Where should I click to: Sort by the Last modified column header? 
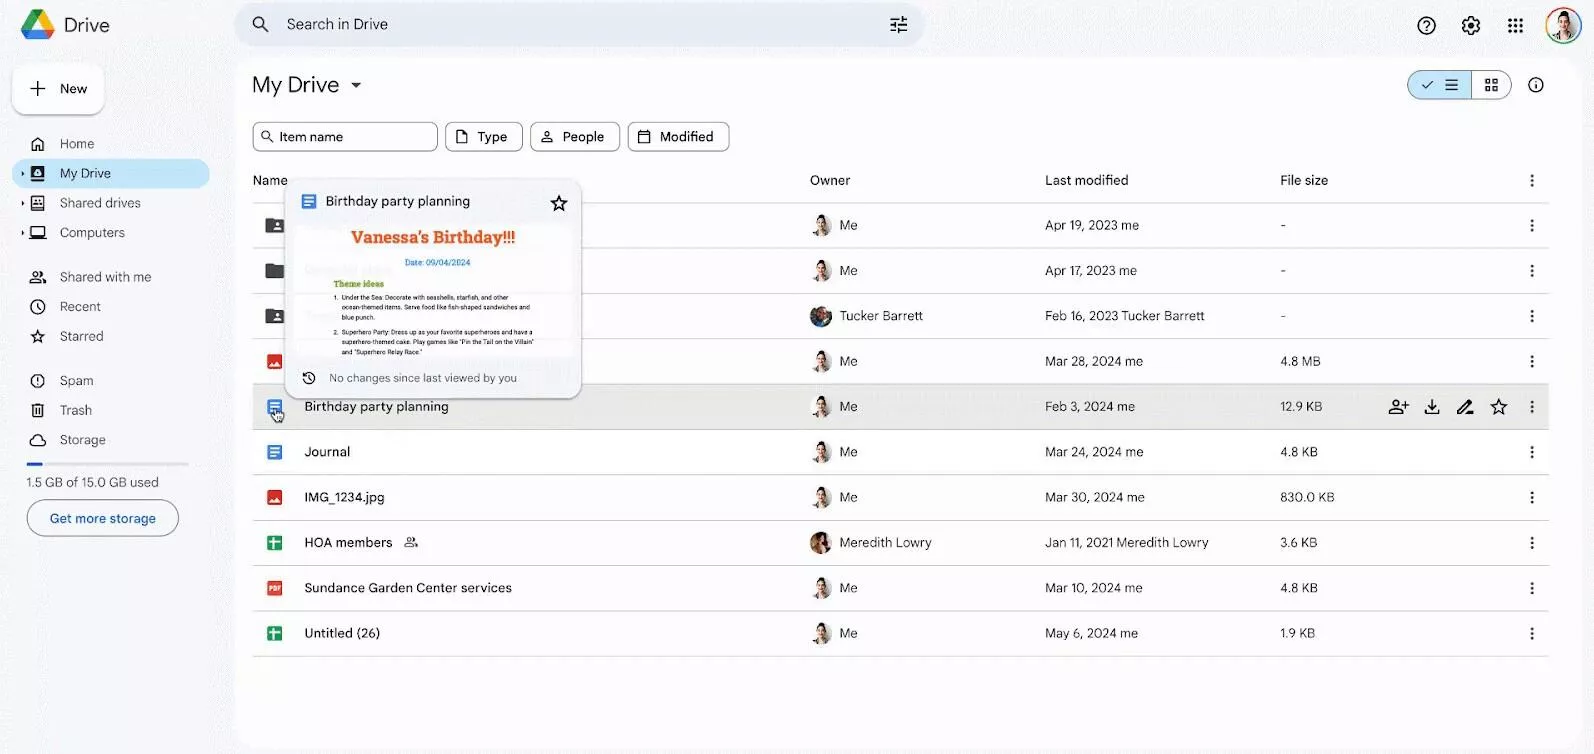pyautogui.click(x=1086, y=180)
